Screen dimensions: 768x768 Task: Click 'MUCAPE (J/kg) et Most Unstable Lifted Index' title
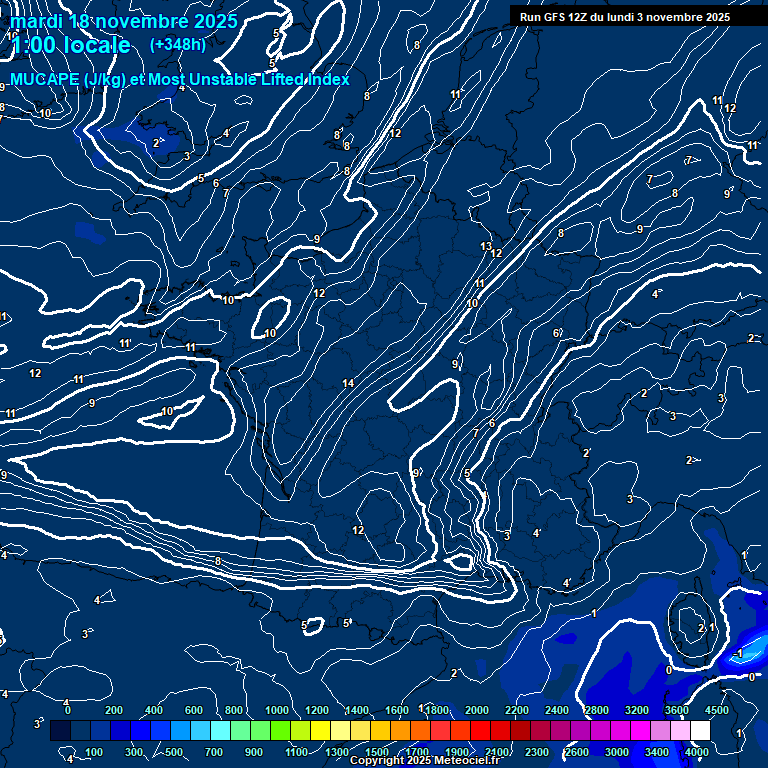point(180,79)
